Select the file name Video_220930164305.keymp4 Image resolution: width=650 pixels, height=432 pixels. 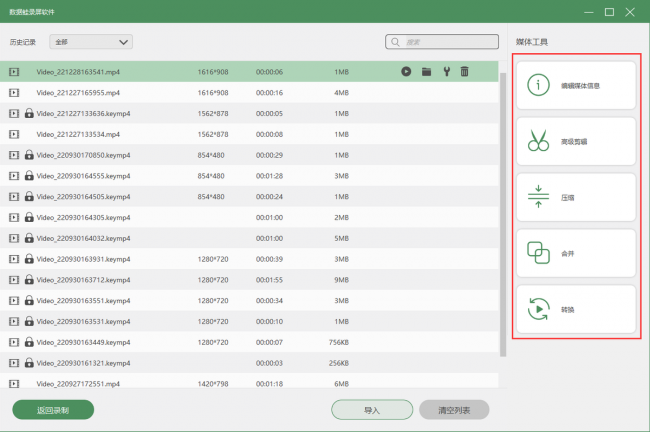point(83,217)
